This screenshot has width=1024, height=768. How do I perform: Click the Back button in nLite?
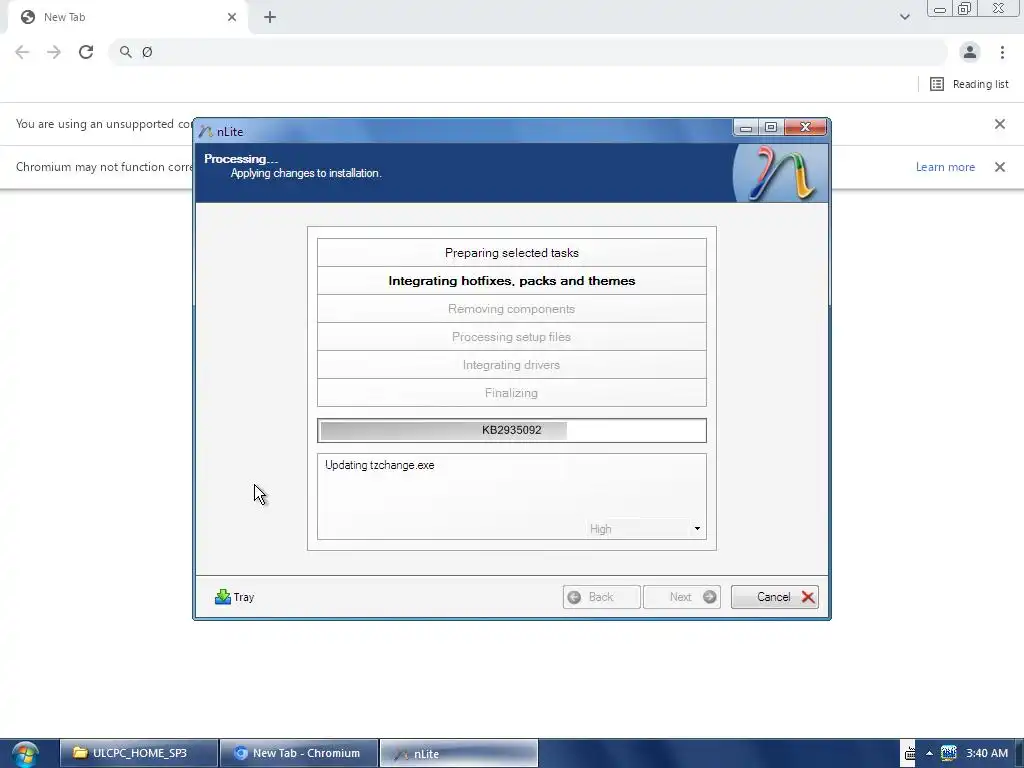tap(601, 597)
